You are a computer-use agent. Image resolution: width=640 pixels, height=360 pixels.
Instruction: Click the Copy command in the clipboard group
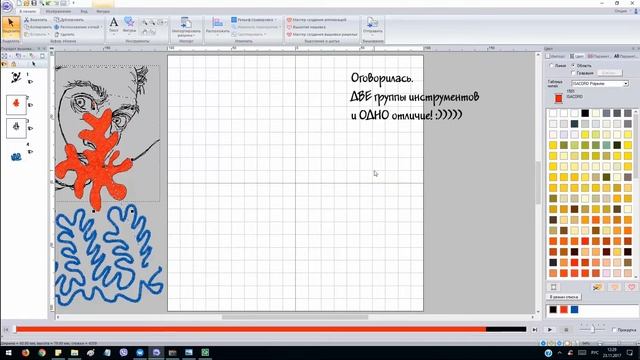point(37,27)
